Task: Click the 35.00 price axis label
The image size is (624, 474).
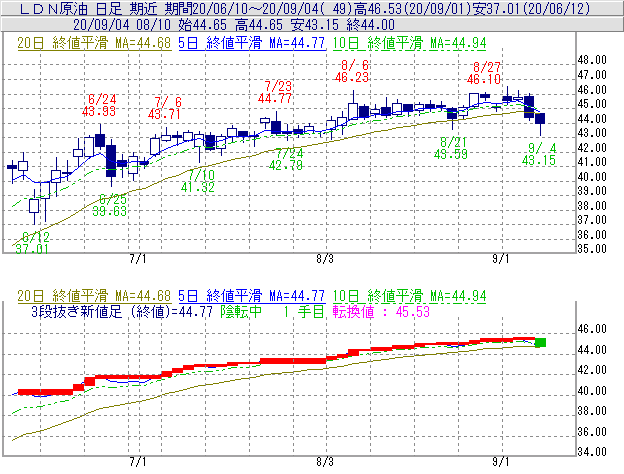Action: [592, 249]
